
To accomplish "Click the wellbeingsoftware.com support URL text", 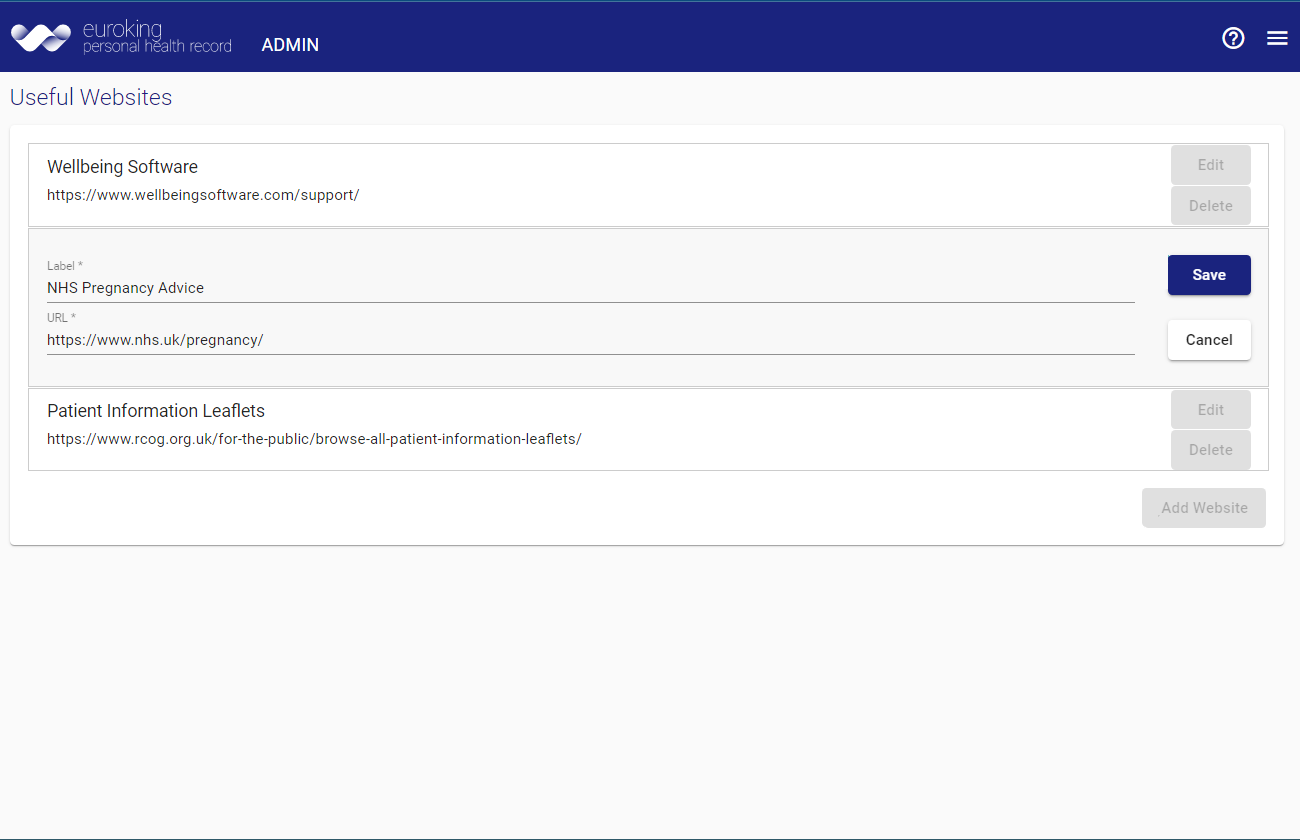I will 203,195.
